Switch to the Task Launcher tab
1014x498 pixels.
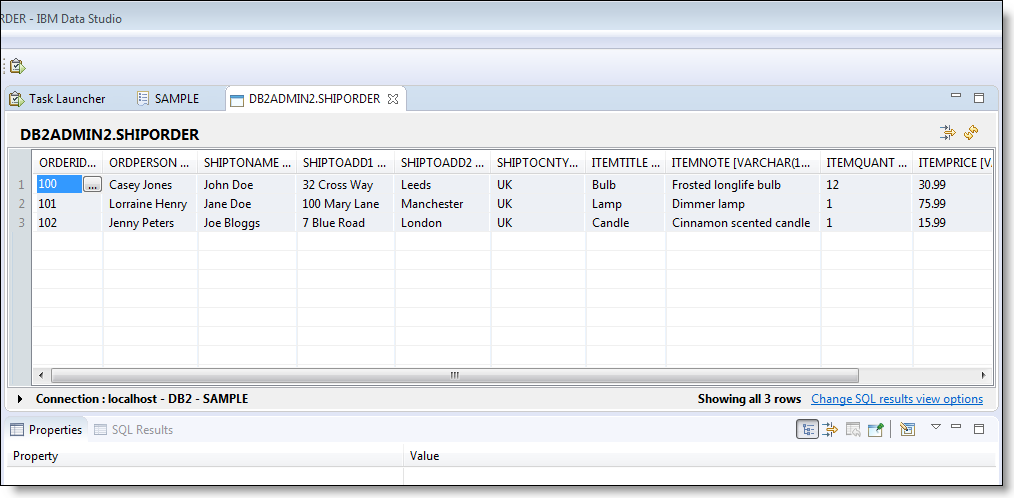(57, 99)
